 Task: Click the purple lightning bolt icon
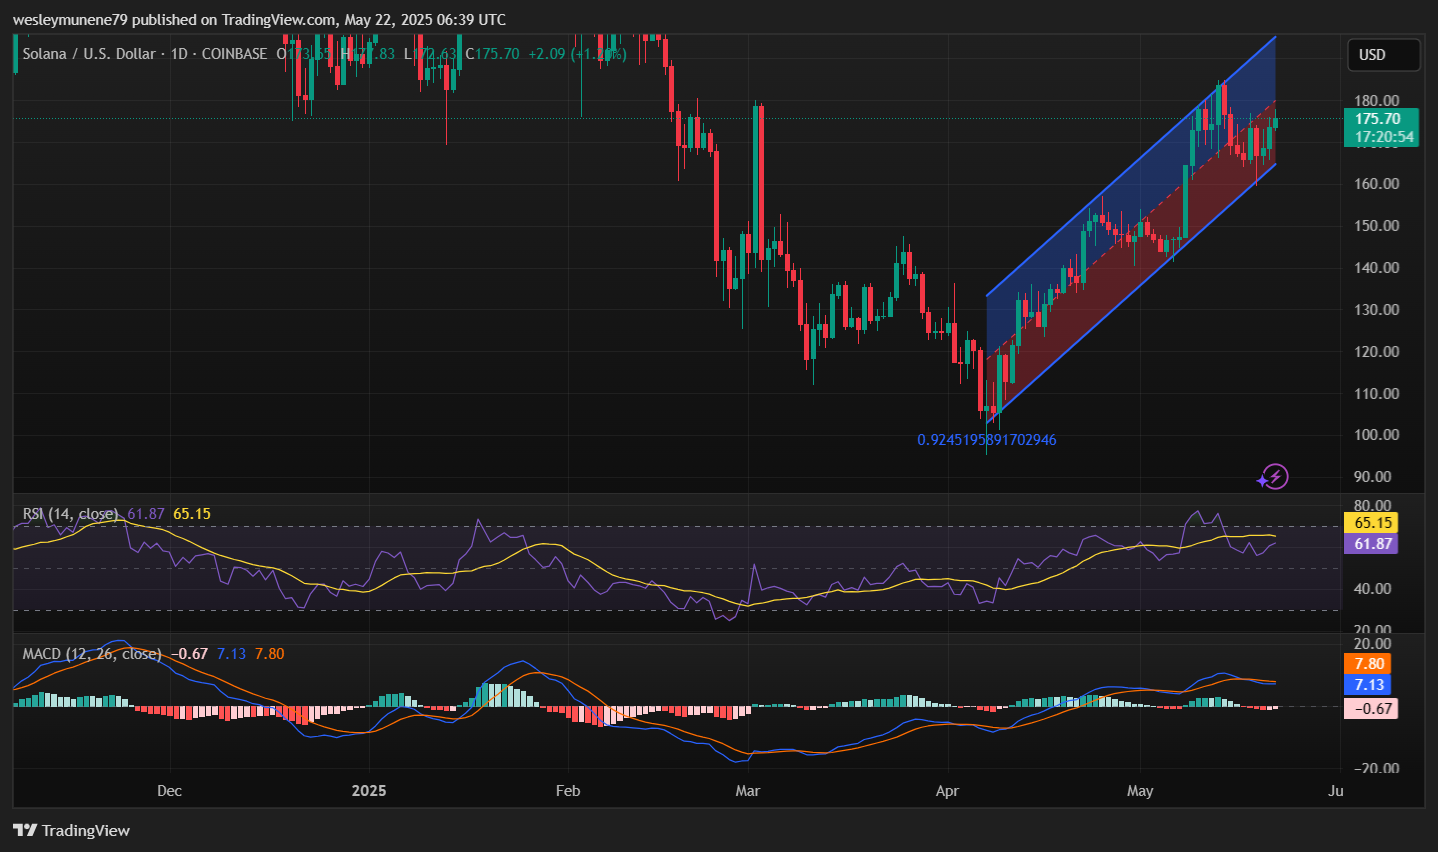1273,477
